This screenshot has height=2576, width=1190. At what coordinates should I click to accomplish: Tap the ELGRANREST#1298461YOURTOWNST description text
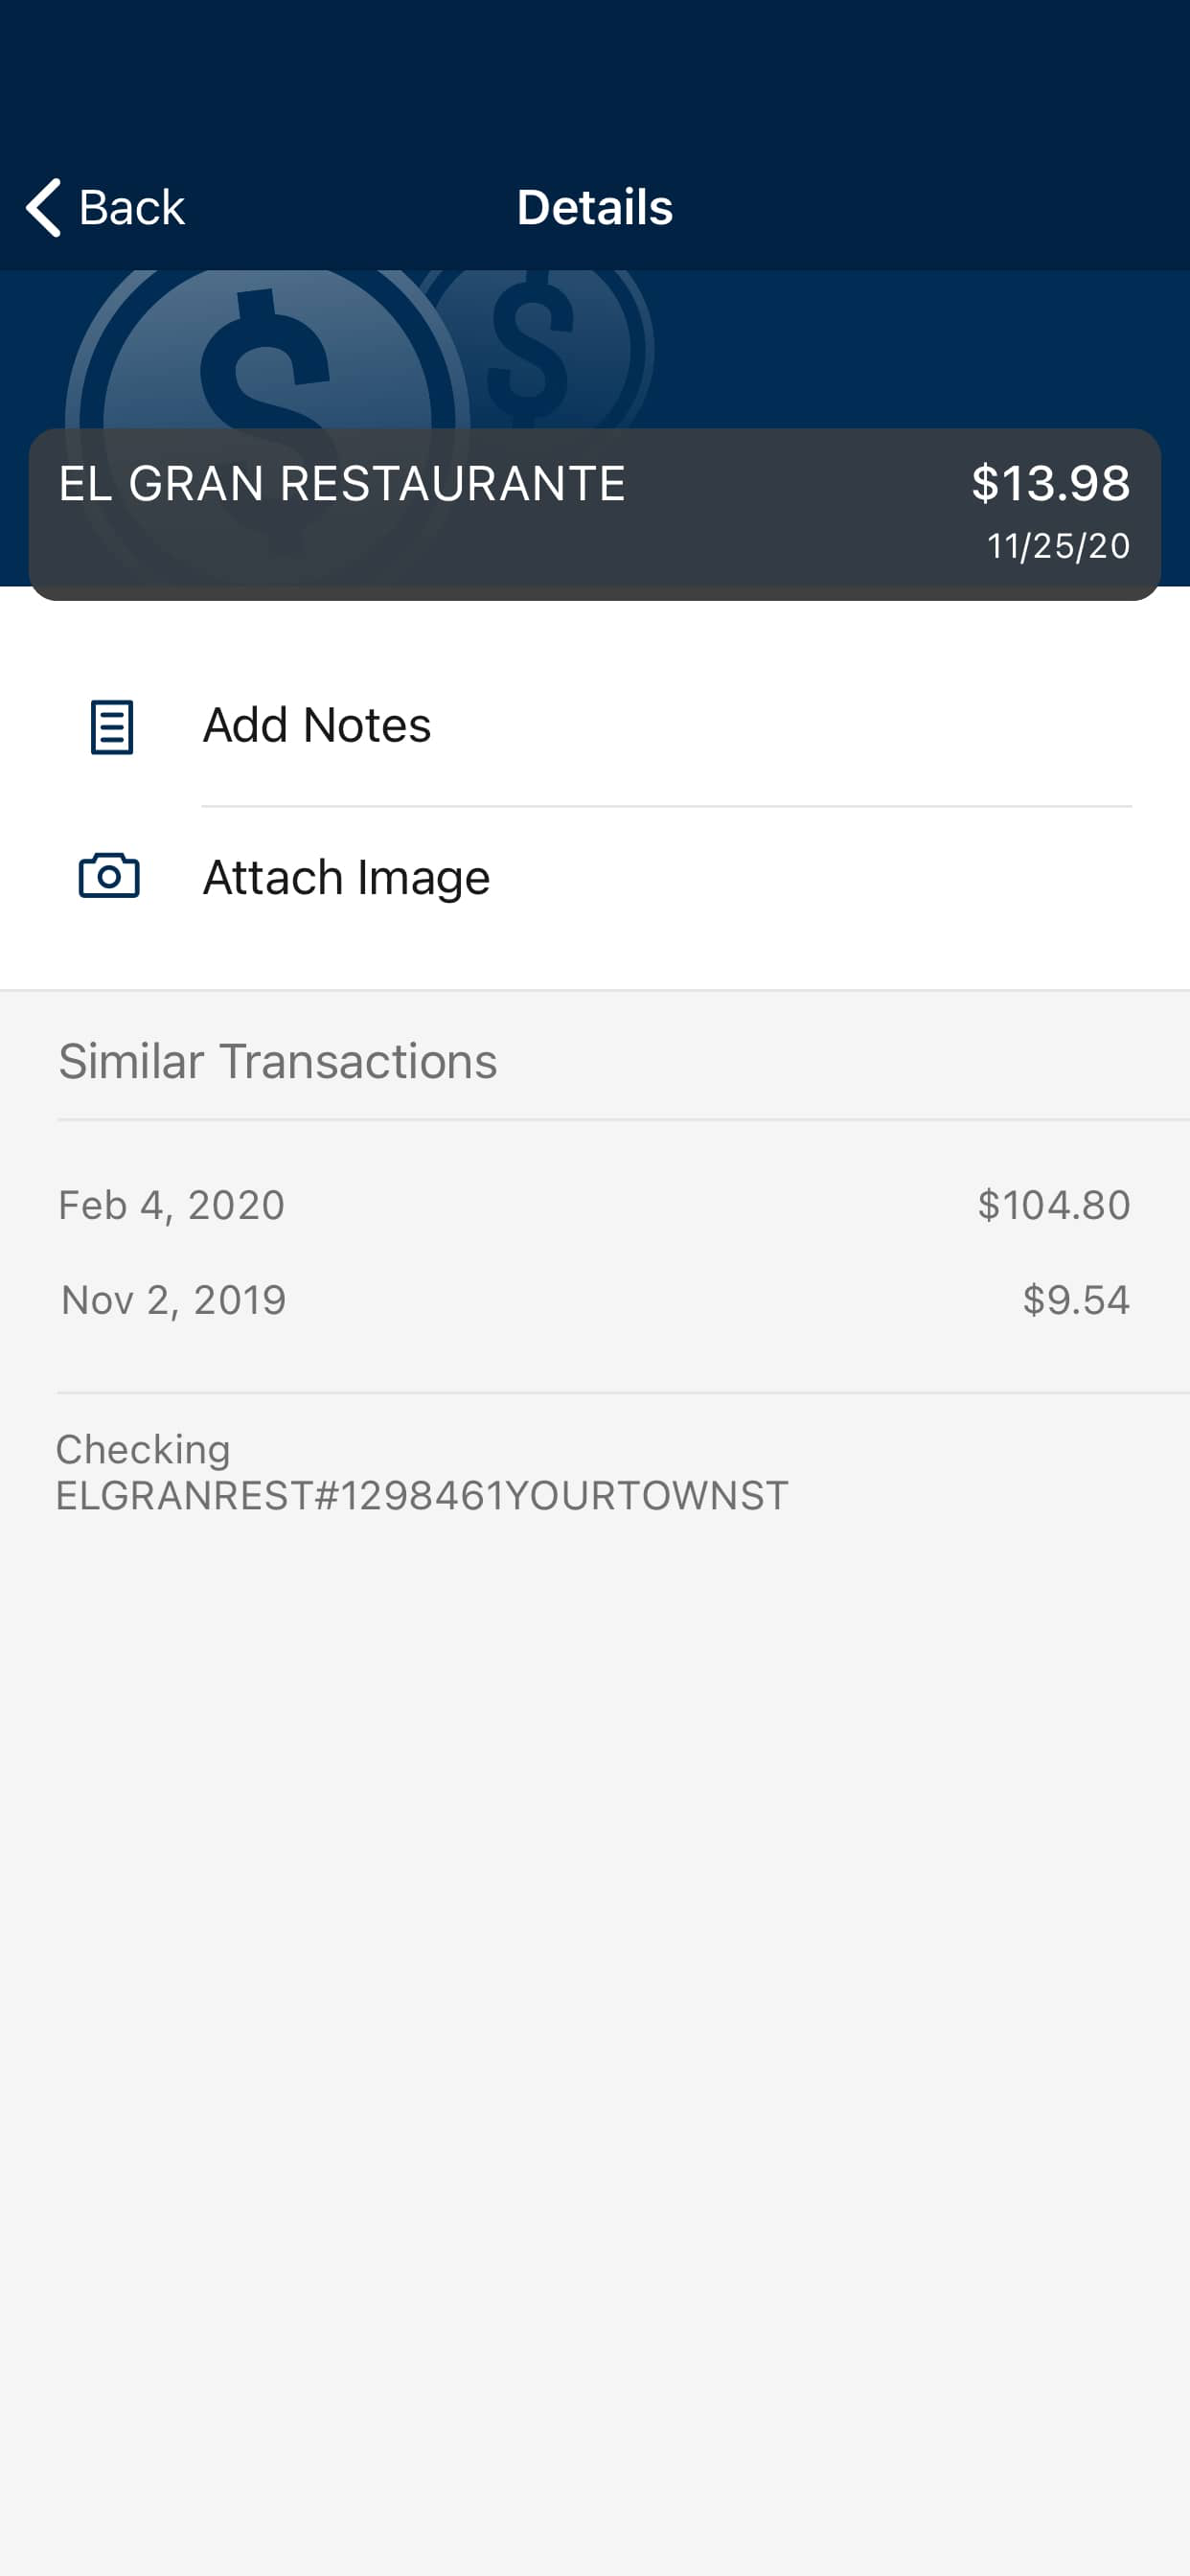point(422,1496)
